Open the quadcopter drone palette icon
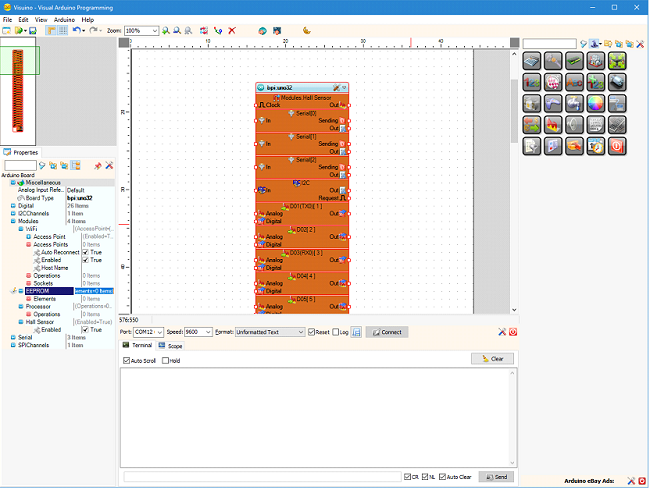 [x=617, y=61]
